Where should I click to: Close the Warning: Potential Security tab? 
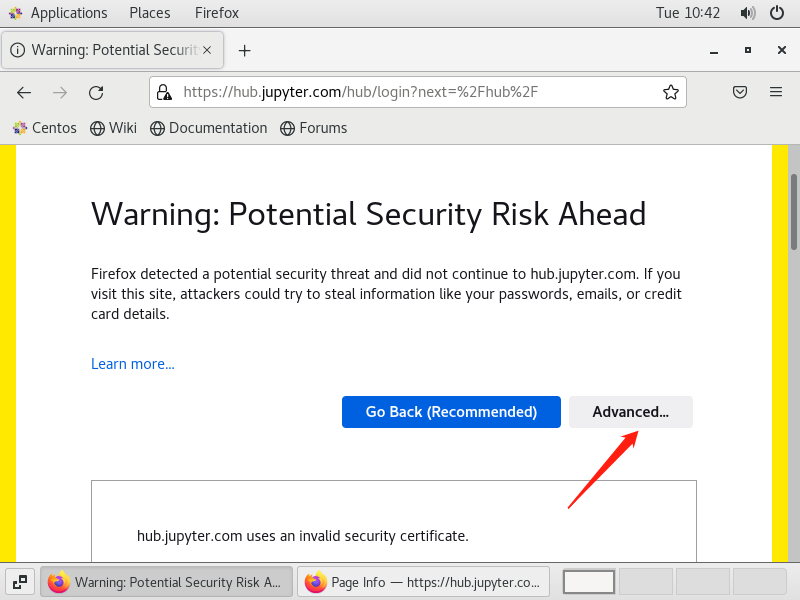pos(207,50)
